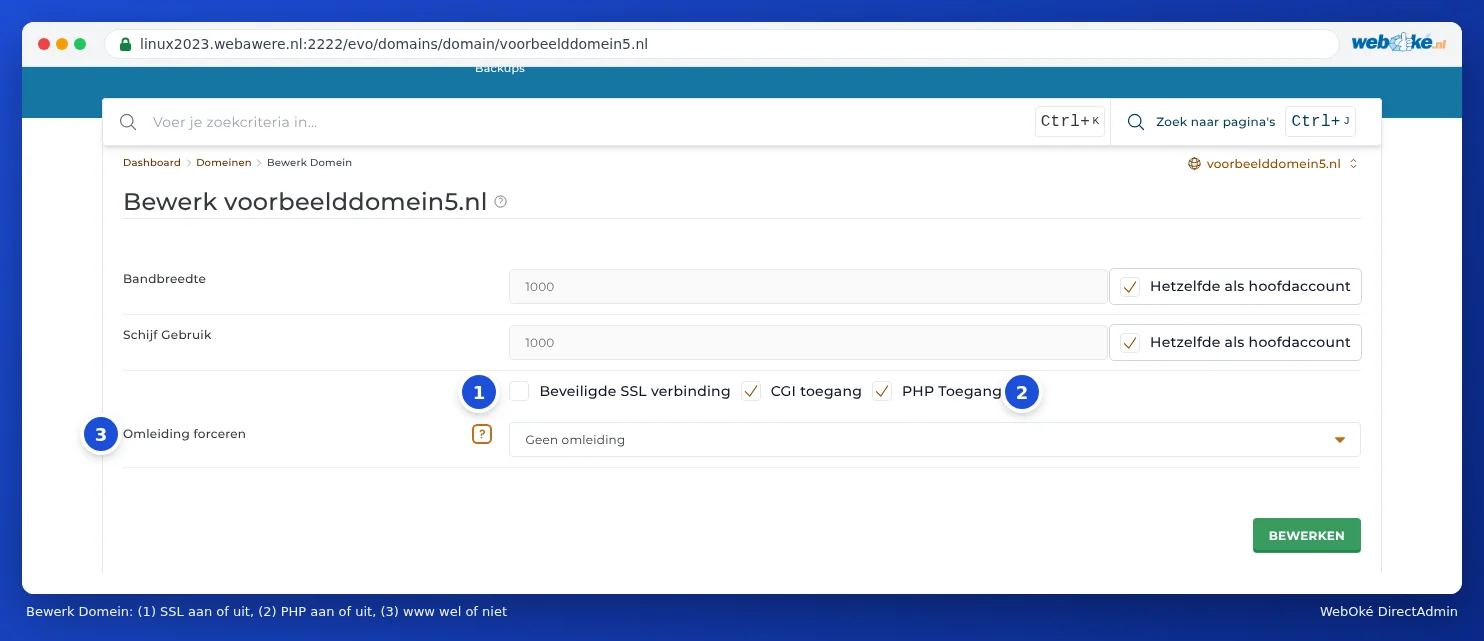The width and height of the screenshot is (1484, 641).
Task: Go to Dashboard via breadcrumb
Action: [152, 162]
